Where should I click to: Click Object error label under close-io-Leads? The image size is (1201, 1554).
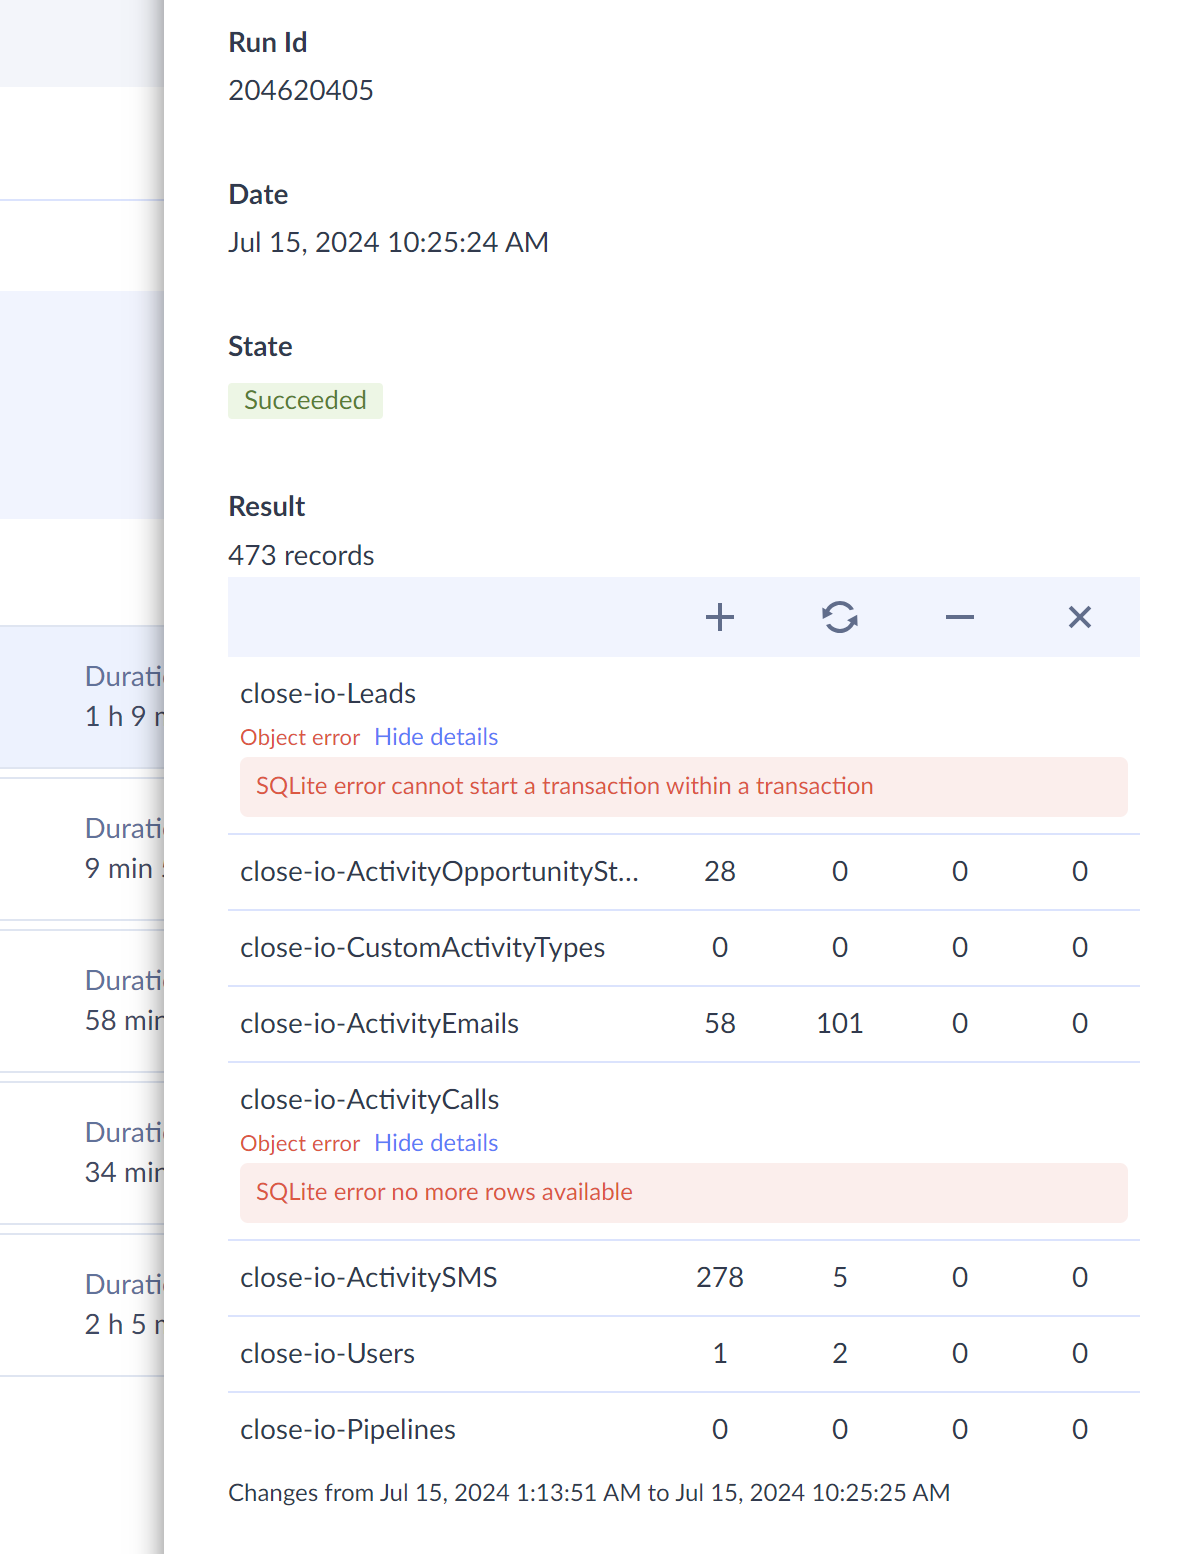[300, 737]
